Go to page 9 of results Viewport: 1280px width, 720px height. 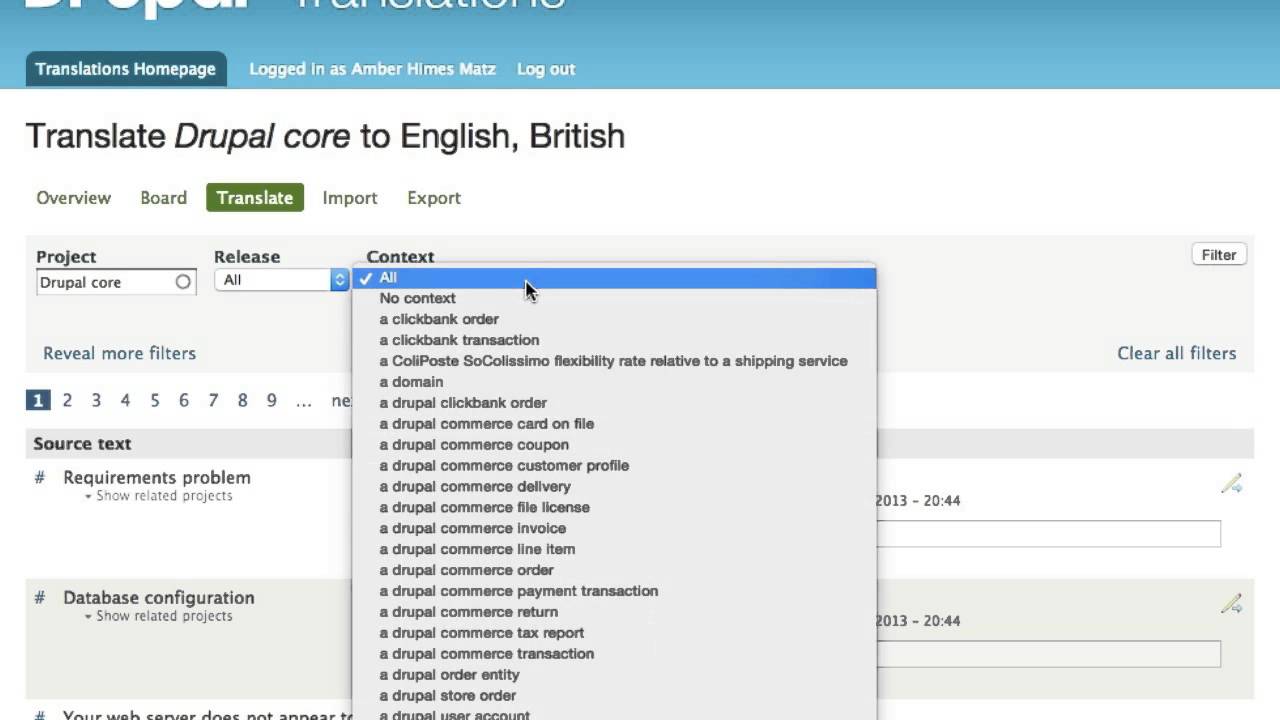(x=271, y=400)
